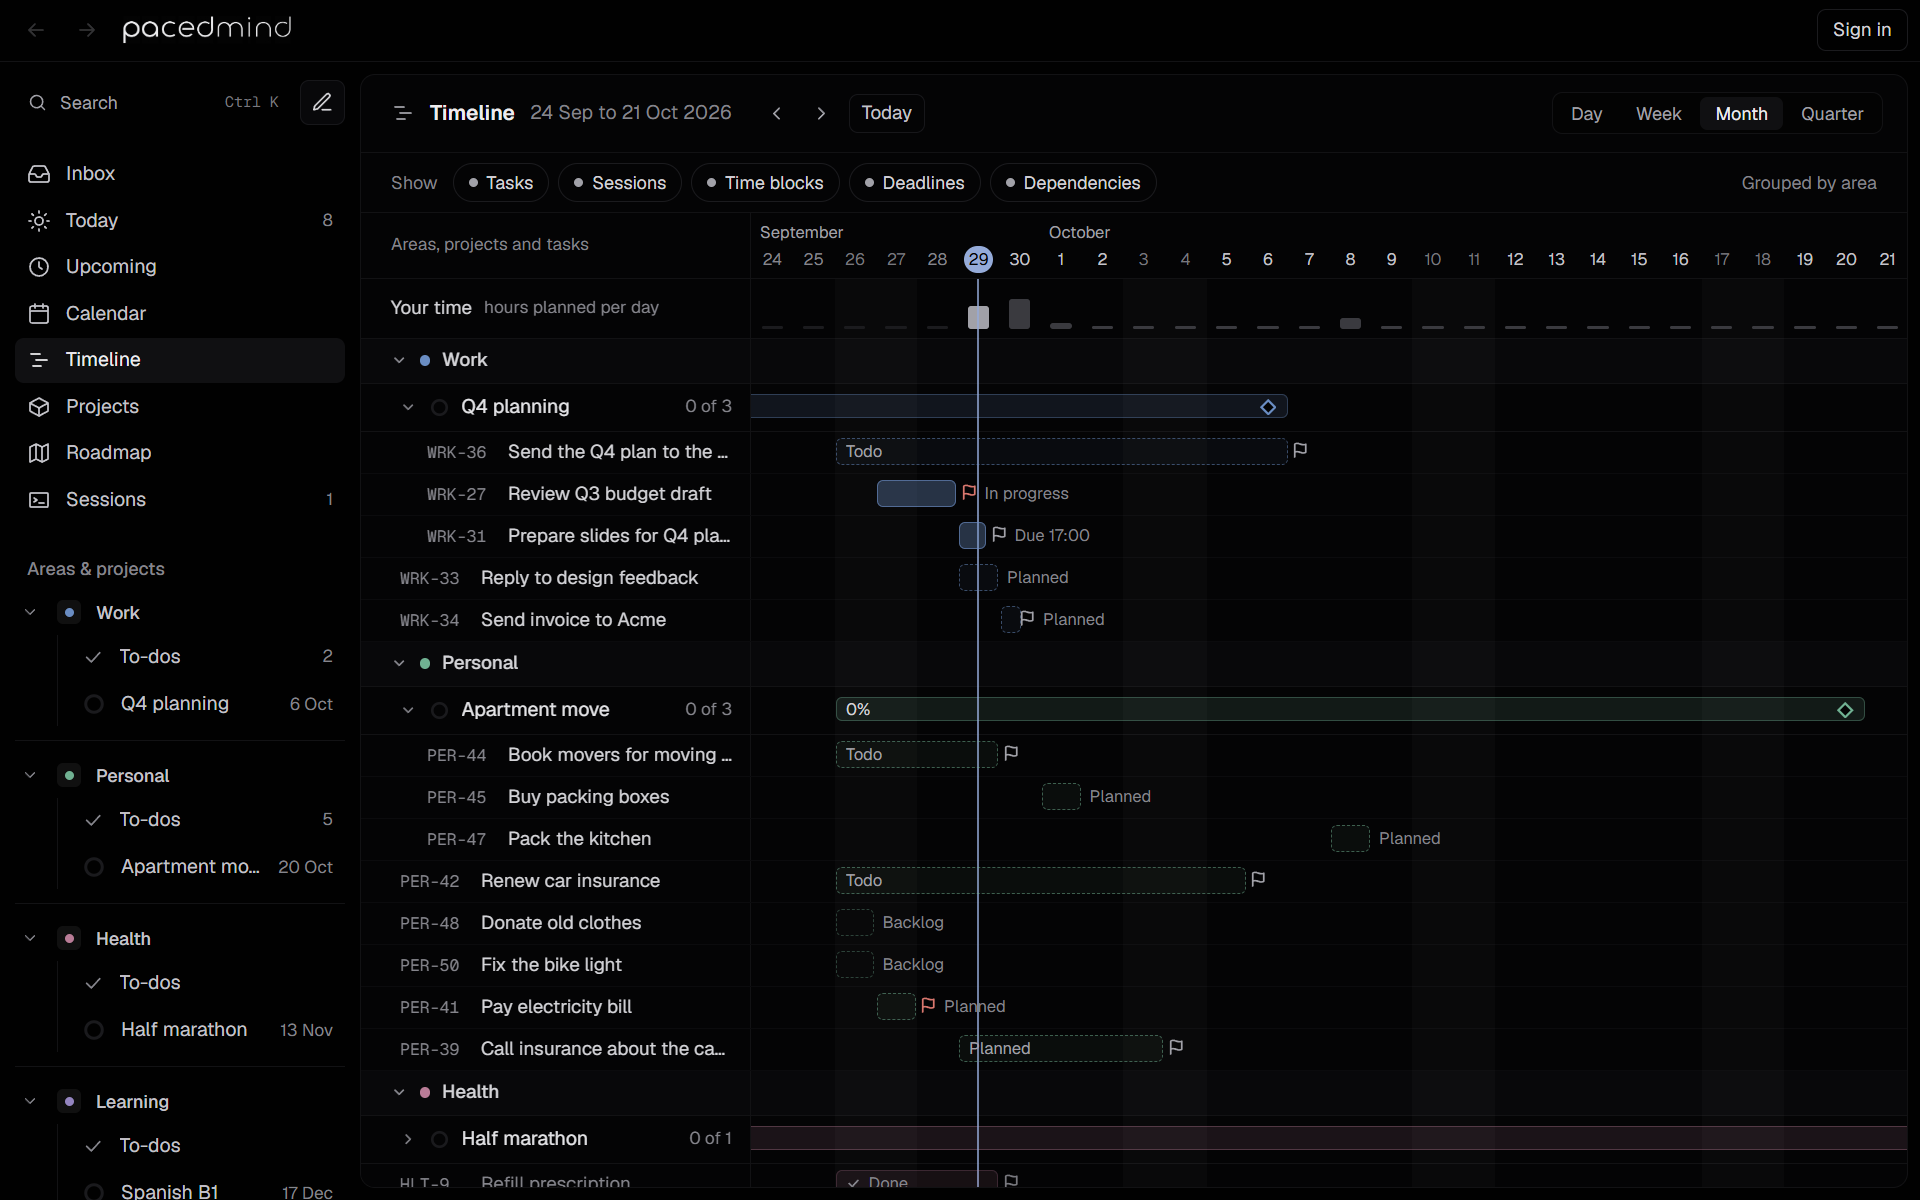The height and width of the screenshot is (1200, 1920).
Task: Expand Half marathon project rows
Action: [x=408, y=1139]
